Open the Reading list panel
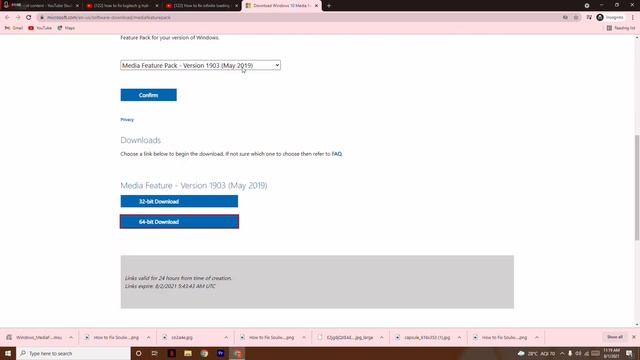The width and height of the screenshot is (640, 360). (621, 28)
